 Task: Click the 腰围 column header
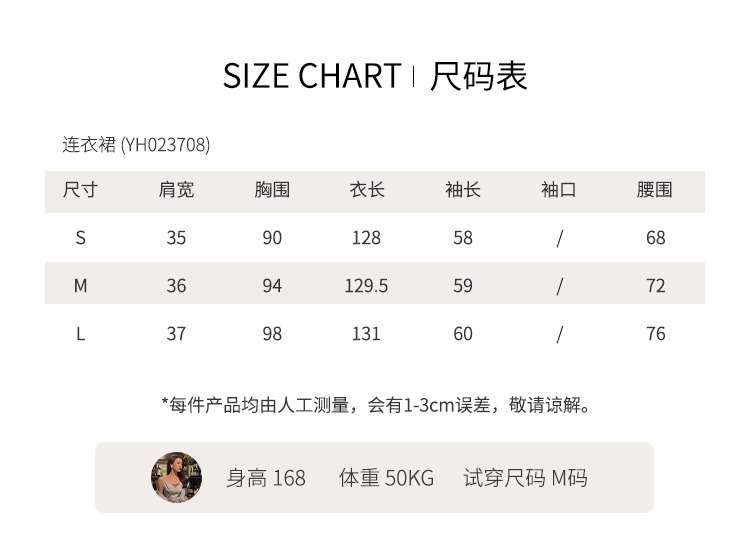pos(655,190)
